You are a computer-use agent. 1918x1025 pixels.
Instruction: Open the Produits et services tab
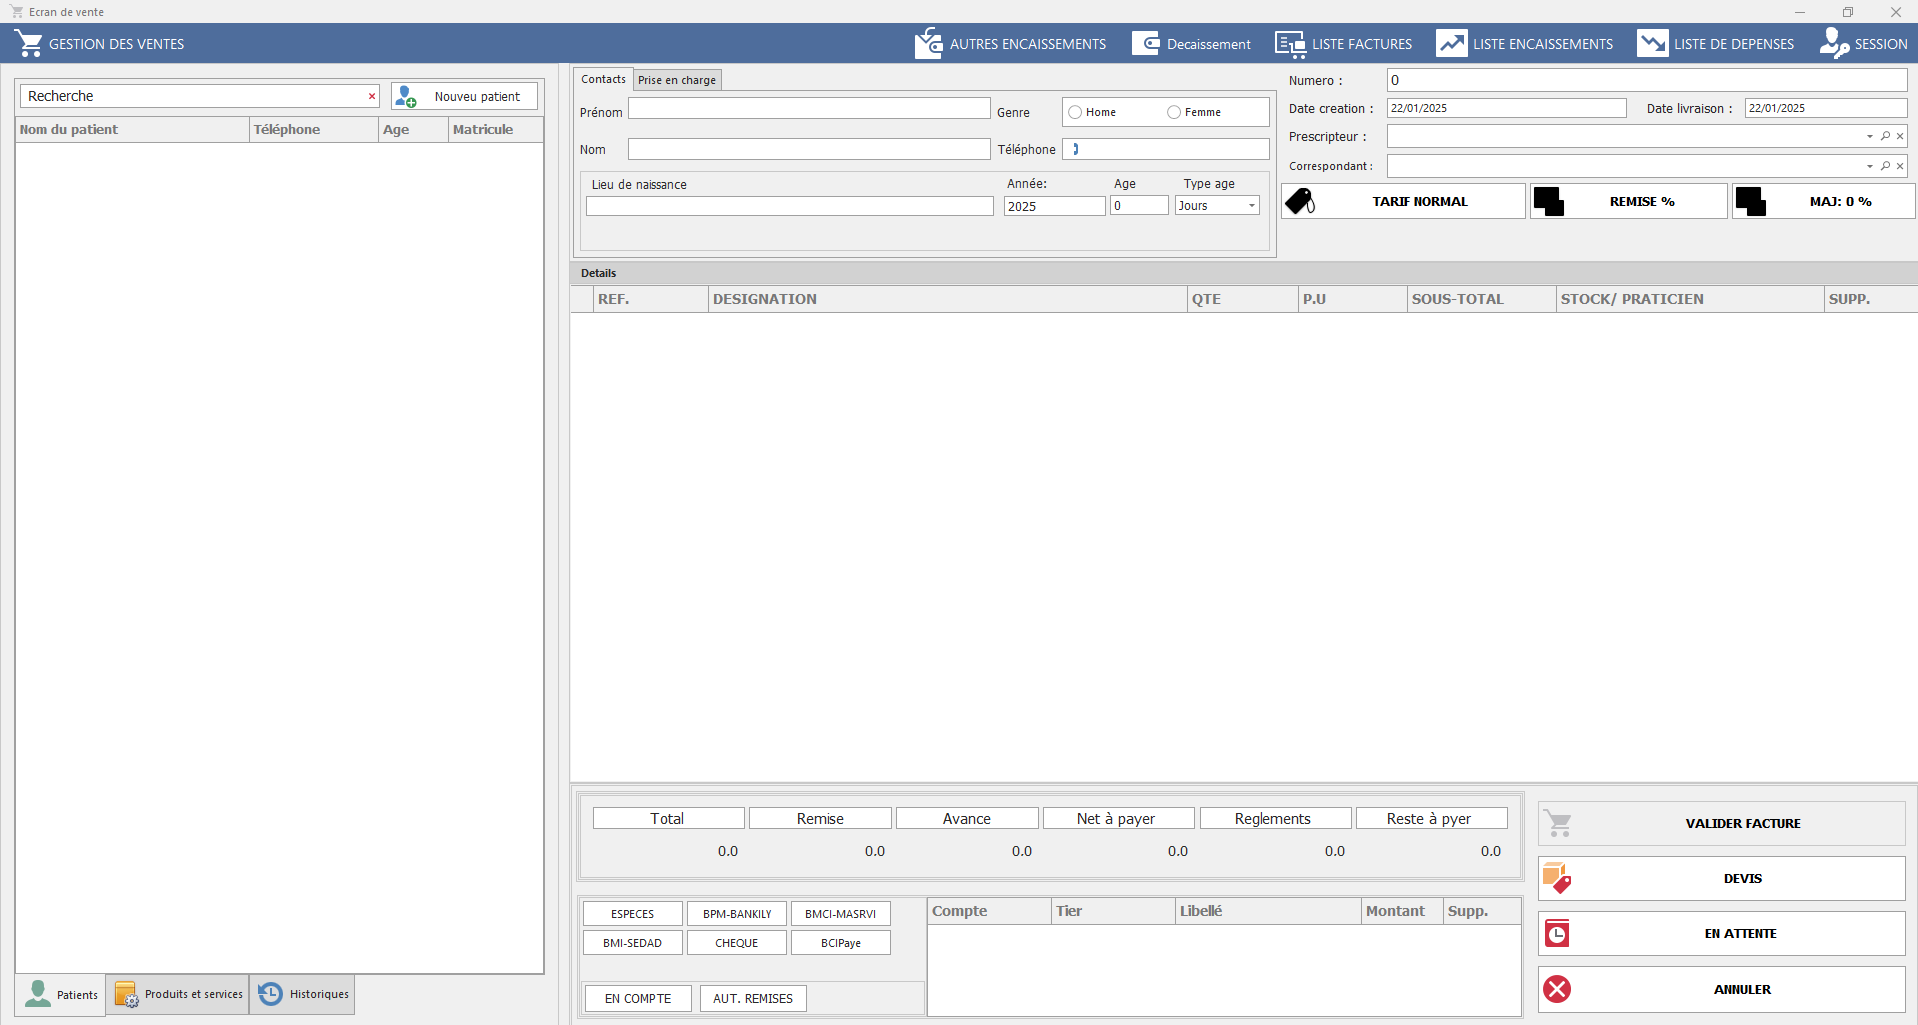(x=178, y=994)
